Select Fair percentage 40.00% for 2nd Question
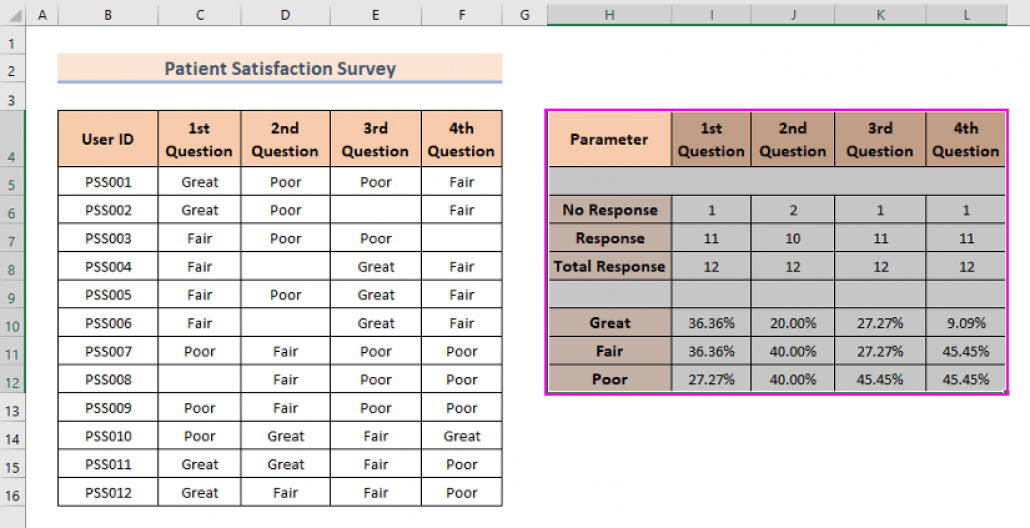This screenshot has height=528, width=1030. pos(793,351)
